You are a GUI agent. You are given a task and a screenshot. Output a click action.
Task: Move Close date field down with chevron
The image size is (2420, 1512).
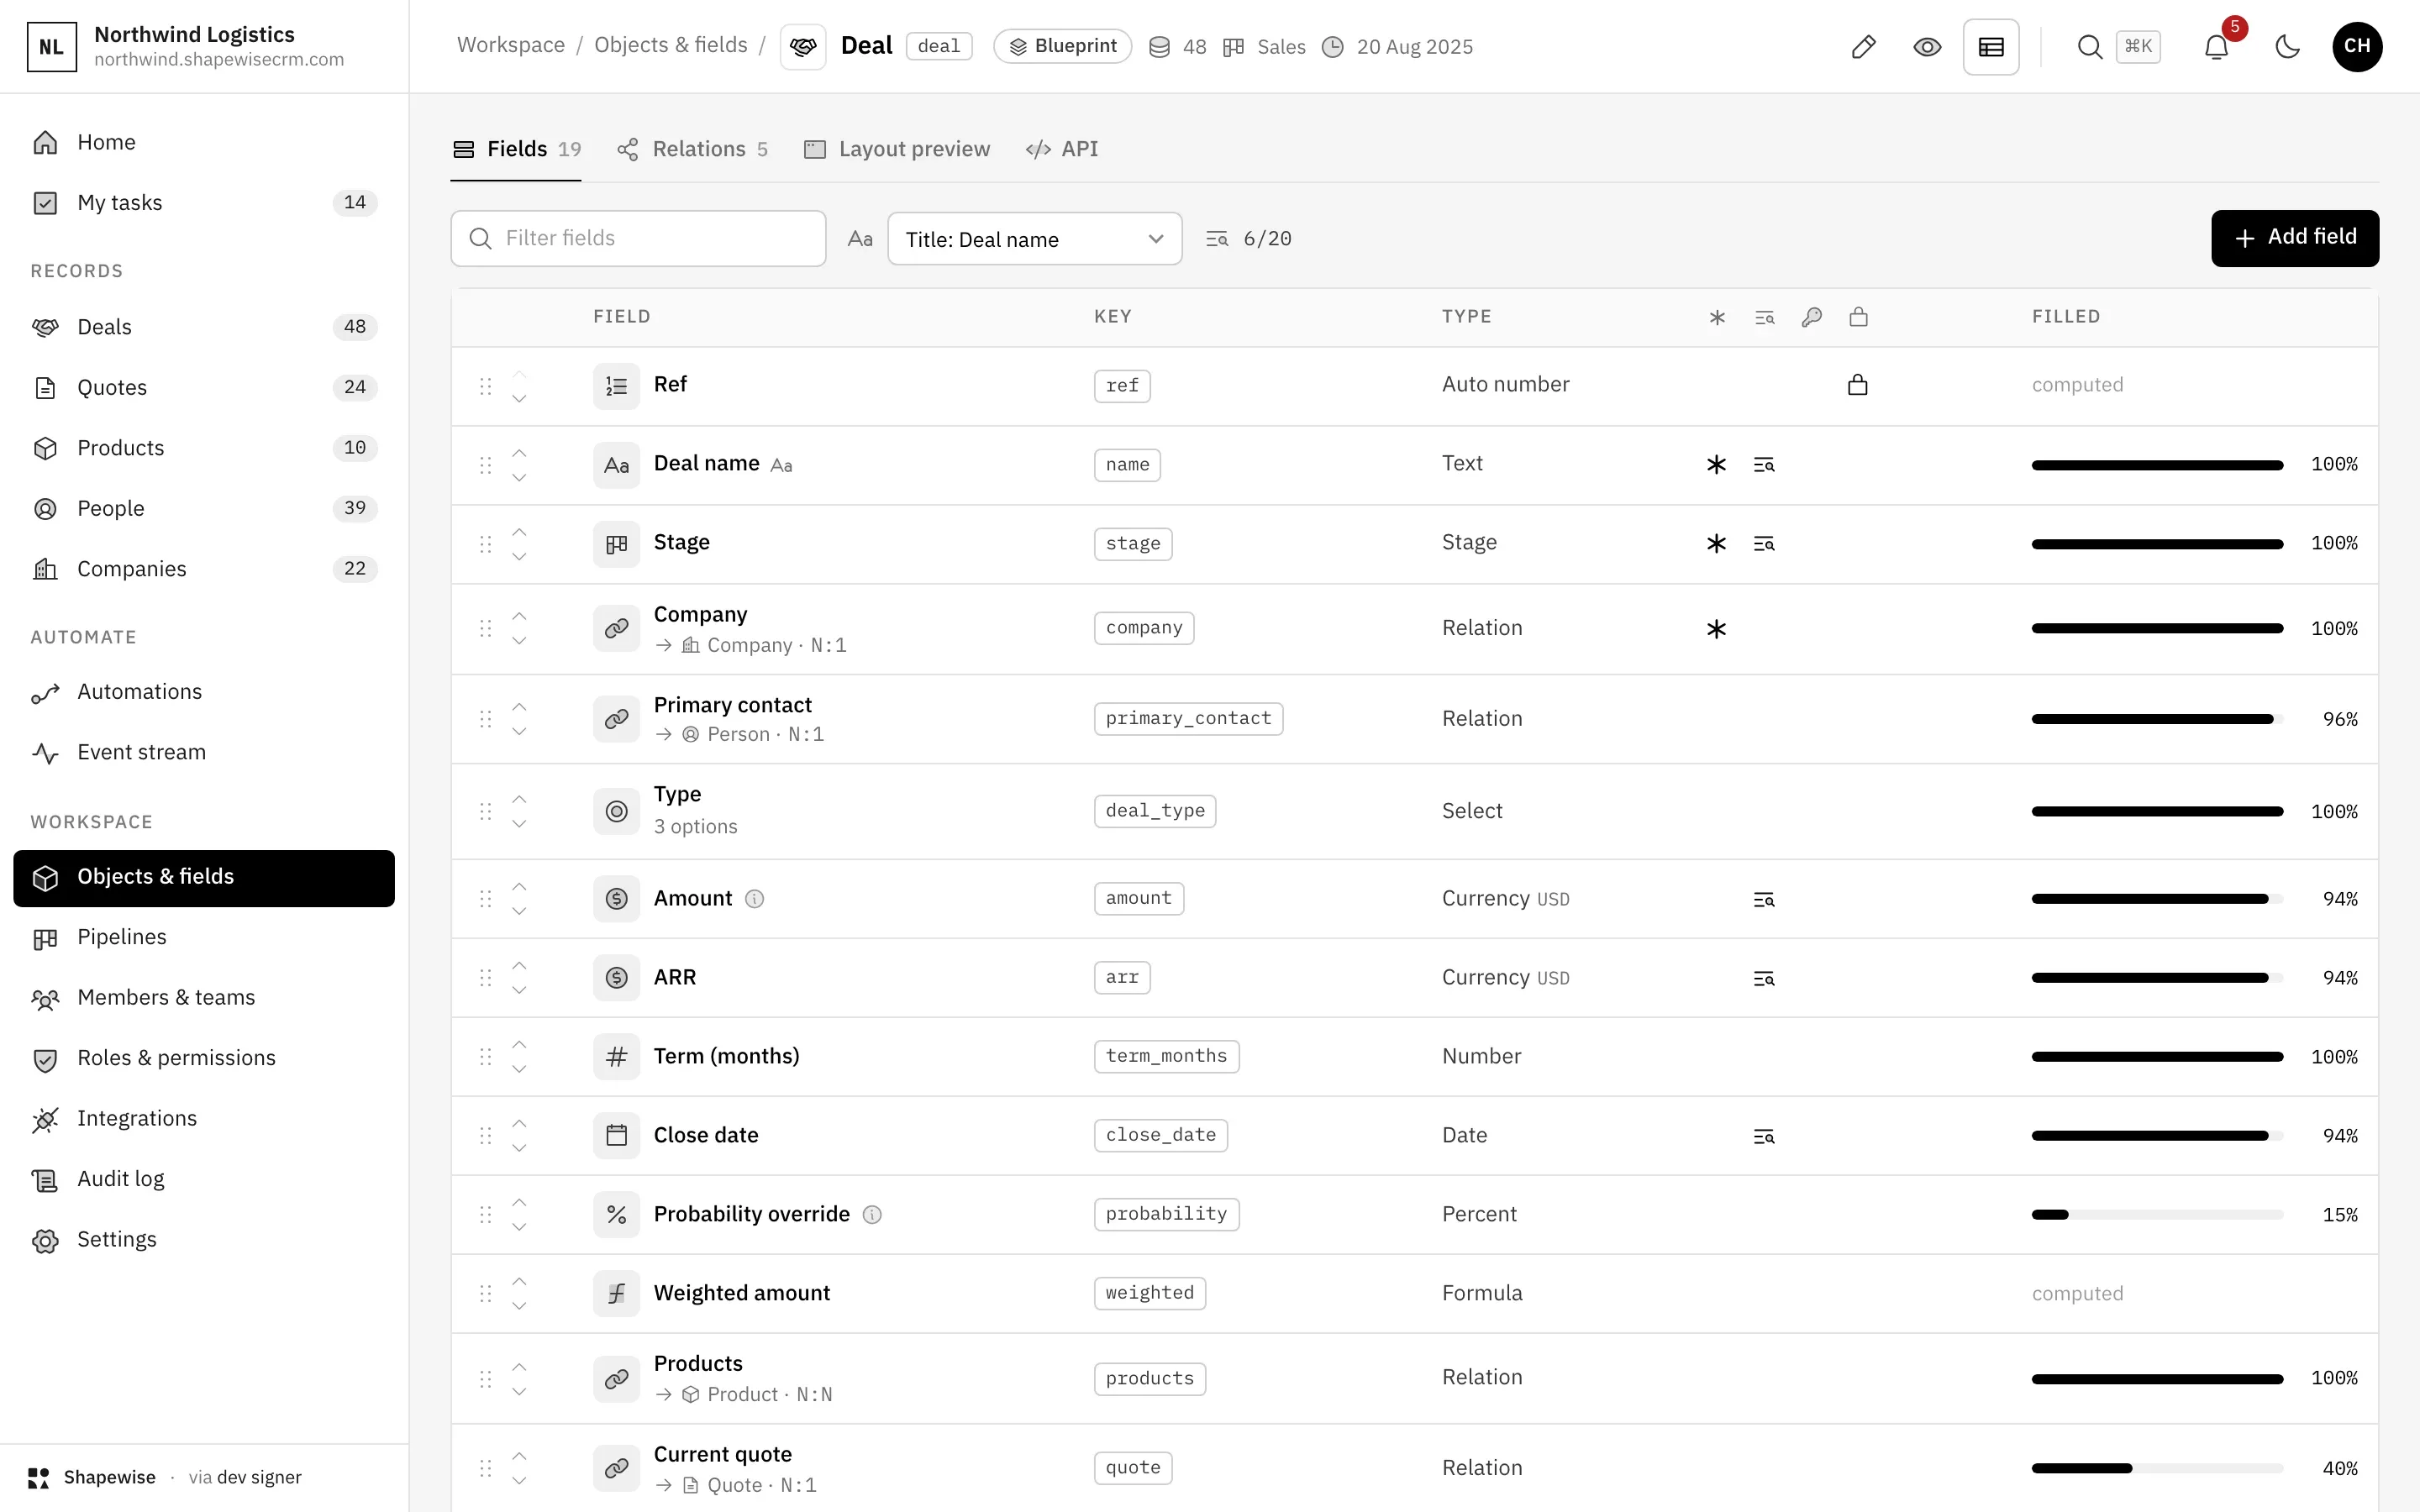point(519,1148)
